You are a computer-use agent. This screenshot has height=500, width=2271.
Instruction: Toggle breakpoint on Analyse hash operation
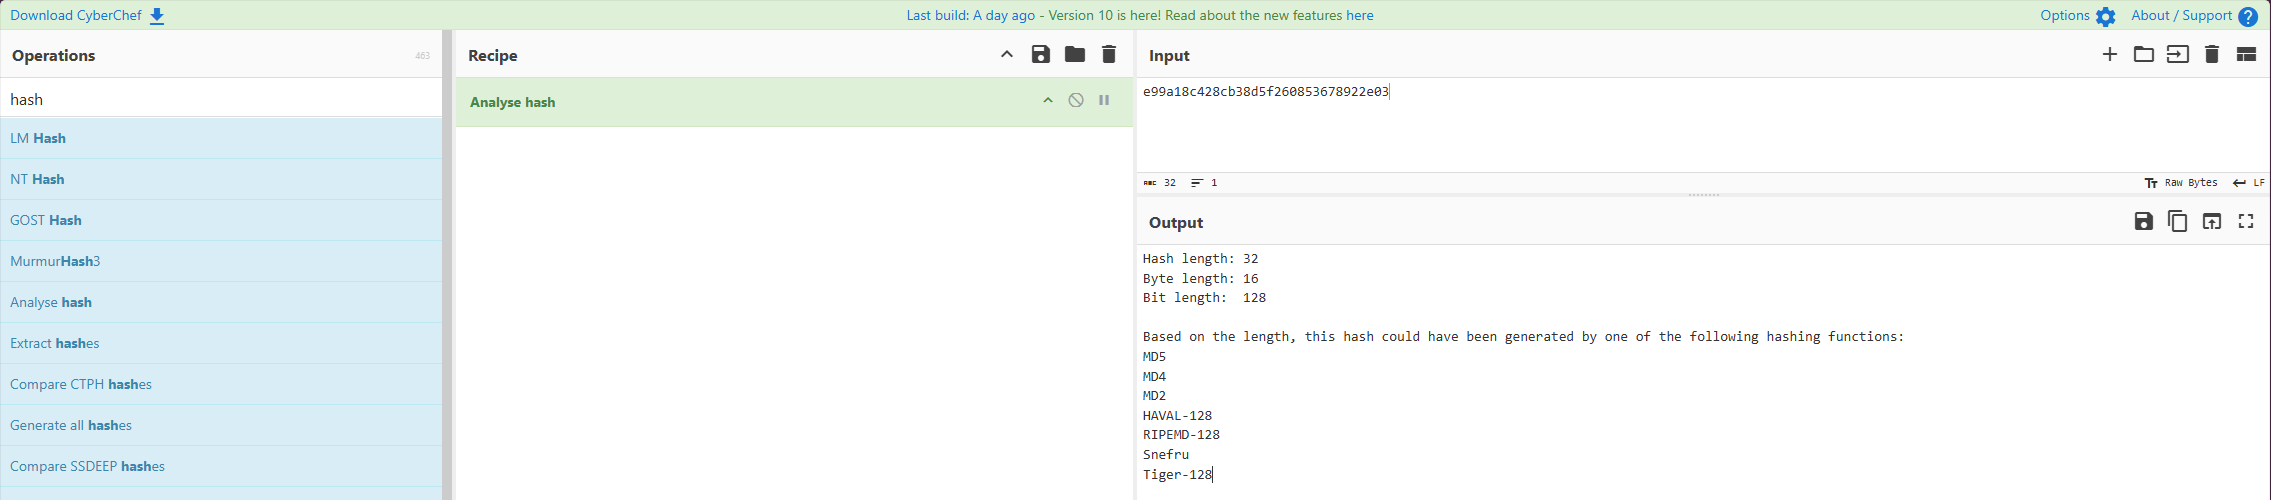click(x=1104, y=100)
